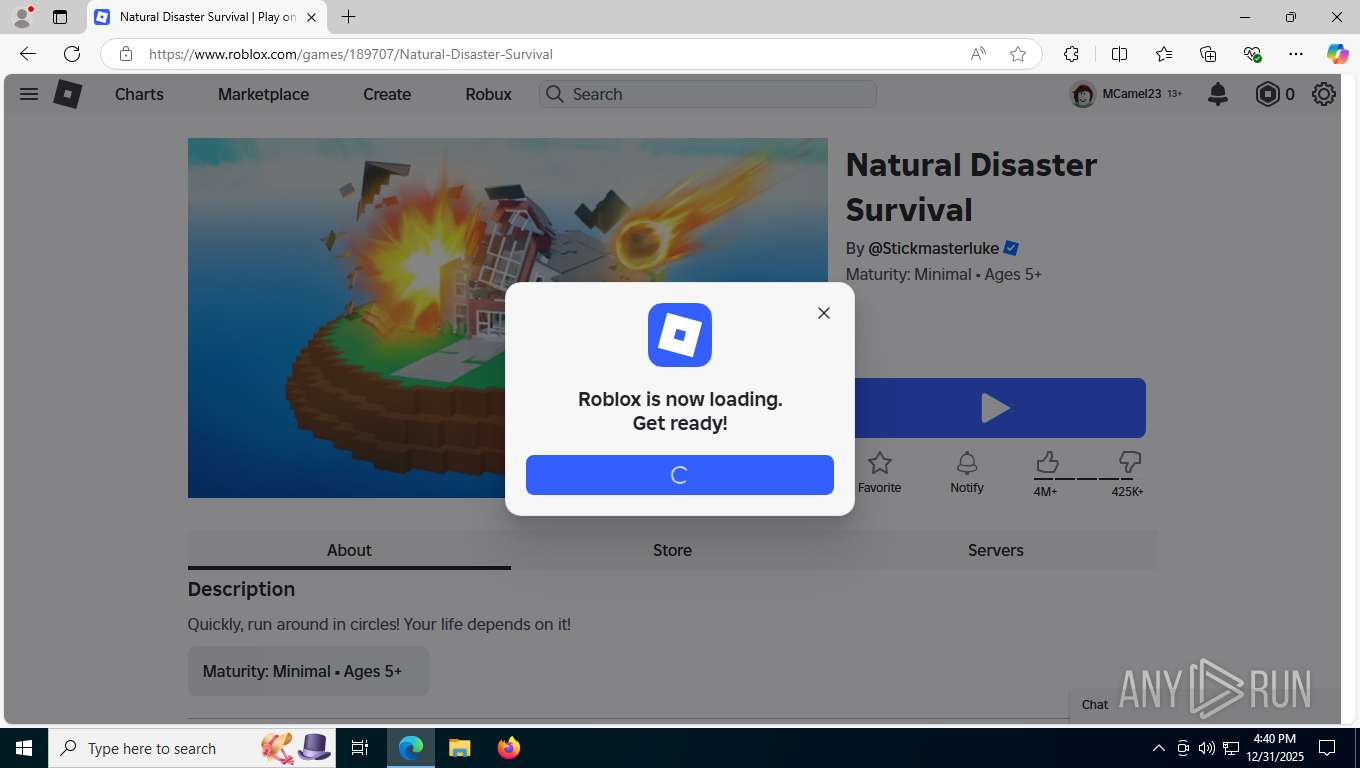Image resolution: width=1360 pixels, height=768 pixels.
Task: Open browser Extensions puzzle icon
Action: coord(1071,54)
